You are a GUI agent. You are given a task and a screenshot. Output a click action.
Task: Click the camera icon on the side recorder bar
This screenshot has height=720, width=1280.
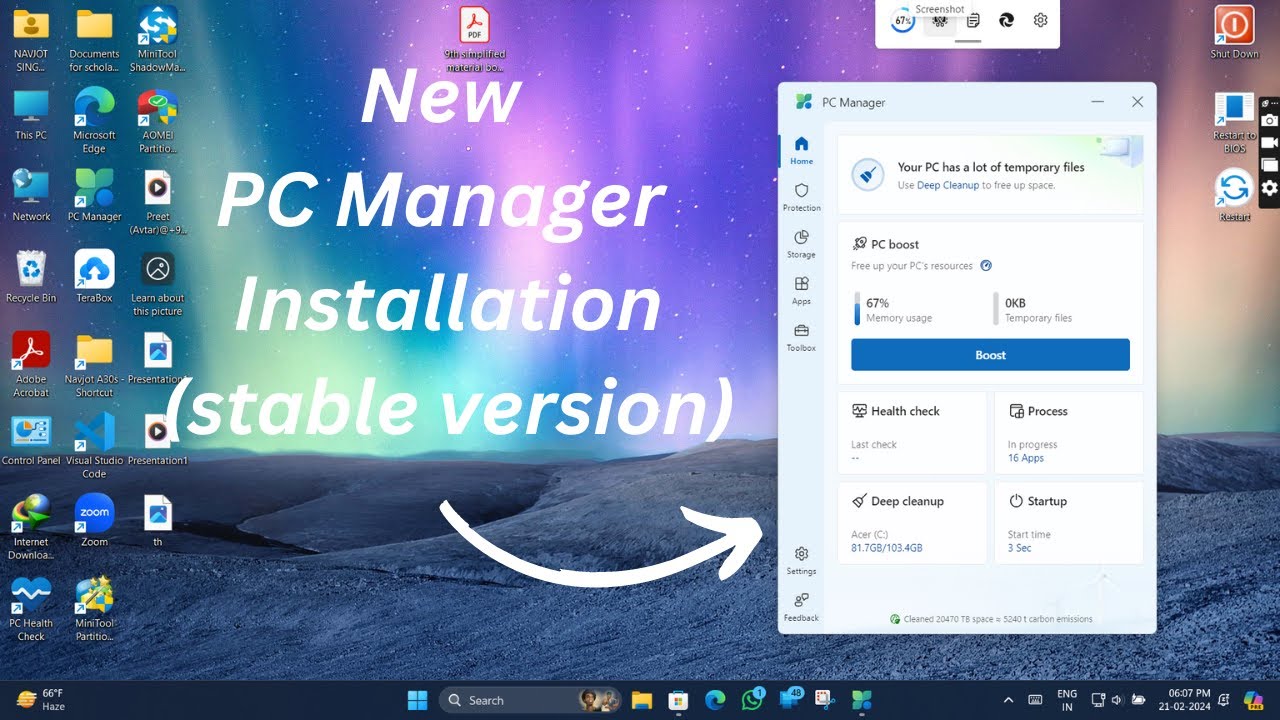pos(1269,120)
